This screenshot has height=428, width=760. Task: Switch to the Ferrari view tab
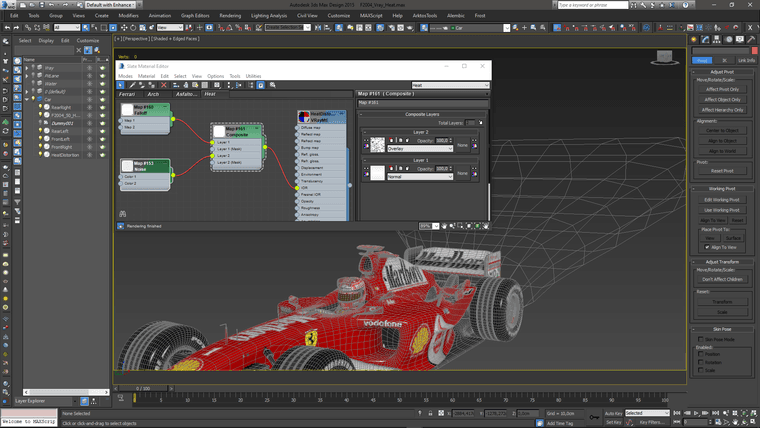click(127, 94)
